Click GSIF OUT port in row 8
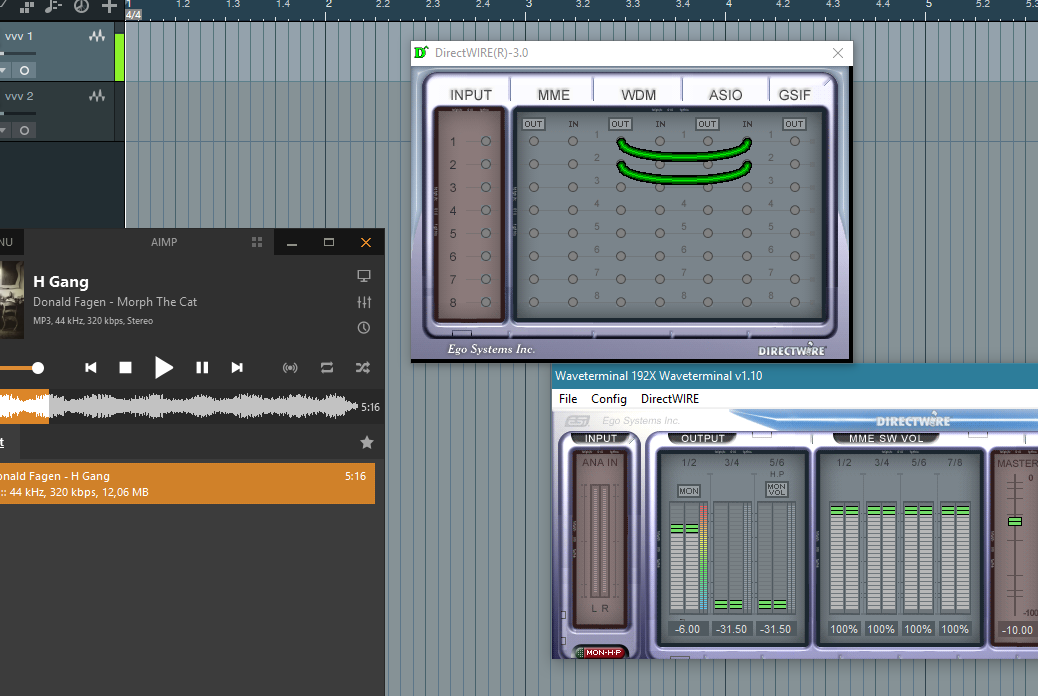The image size is (1038, 696). coord(795,302)
